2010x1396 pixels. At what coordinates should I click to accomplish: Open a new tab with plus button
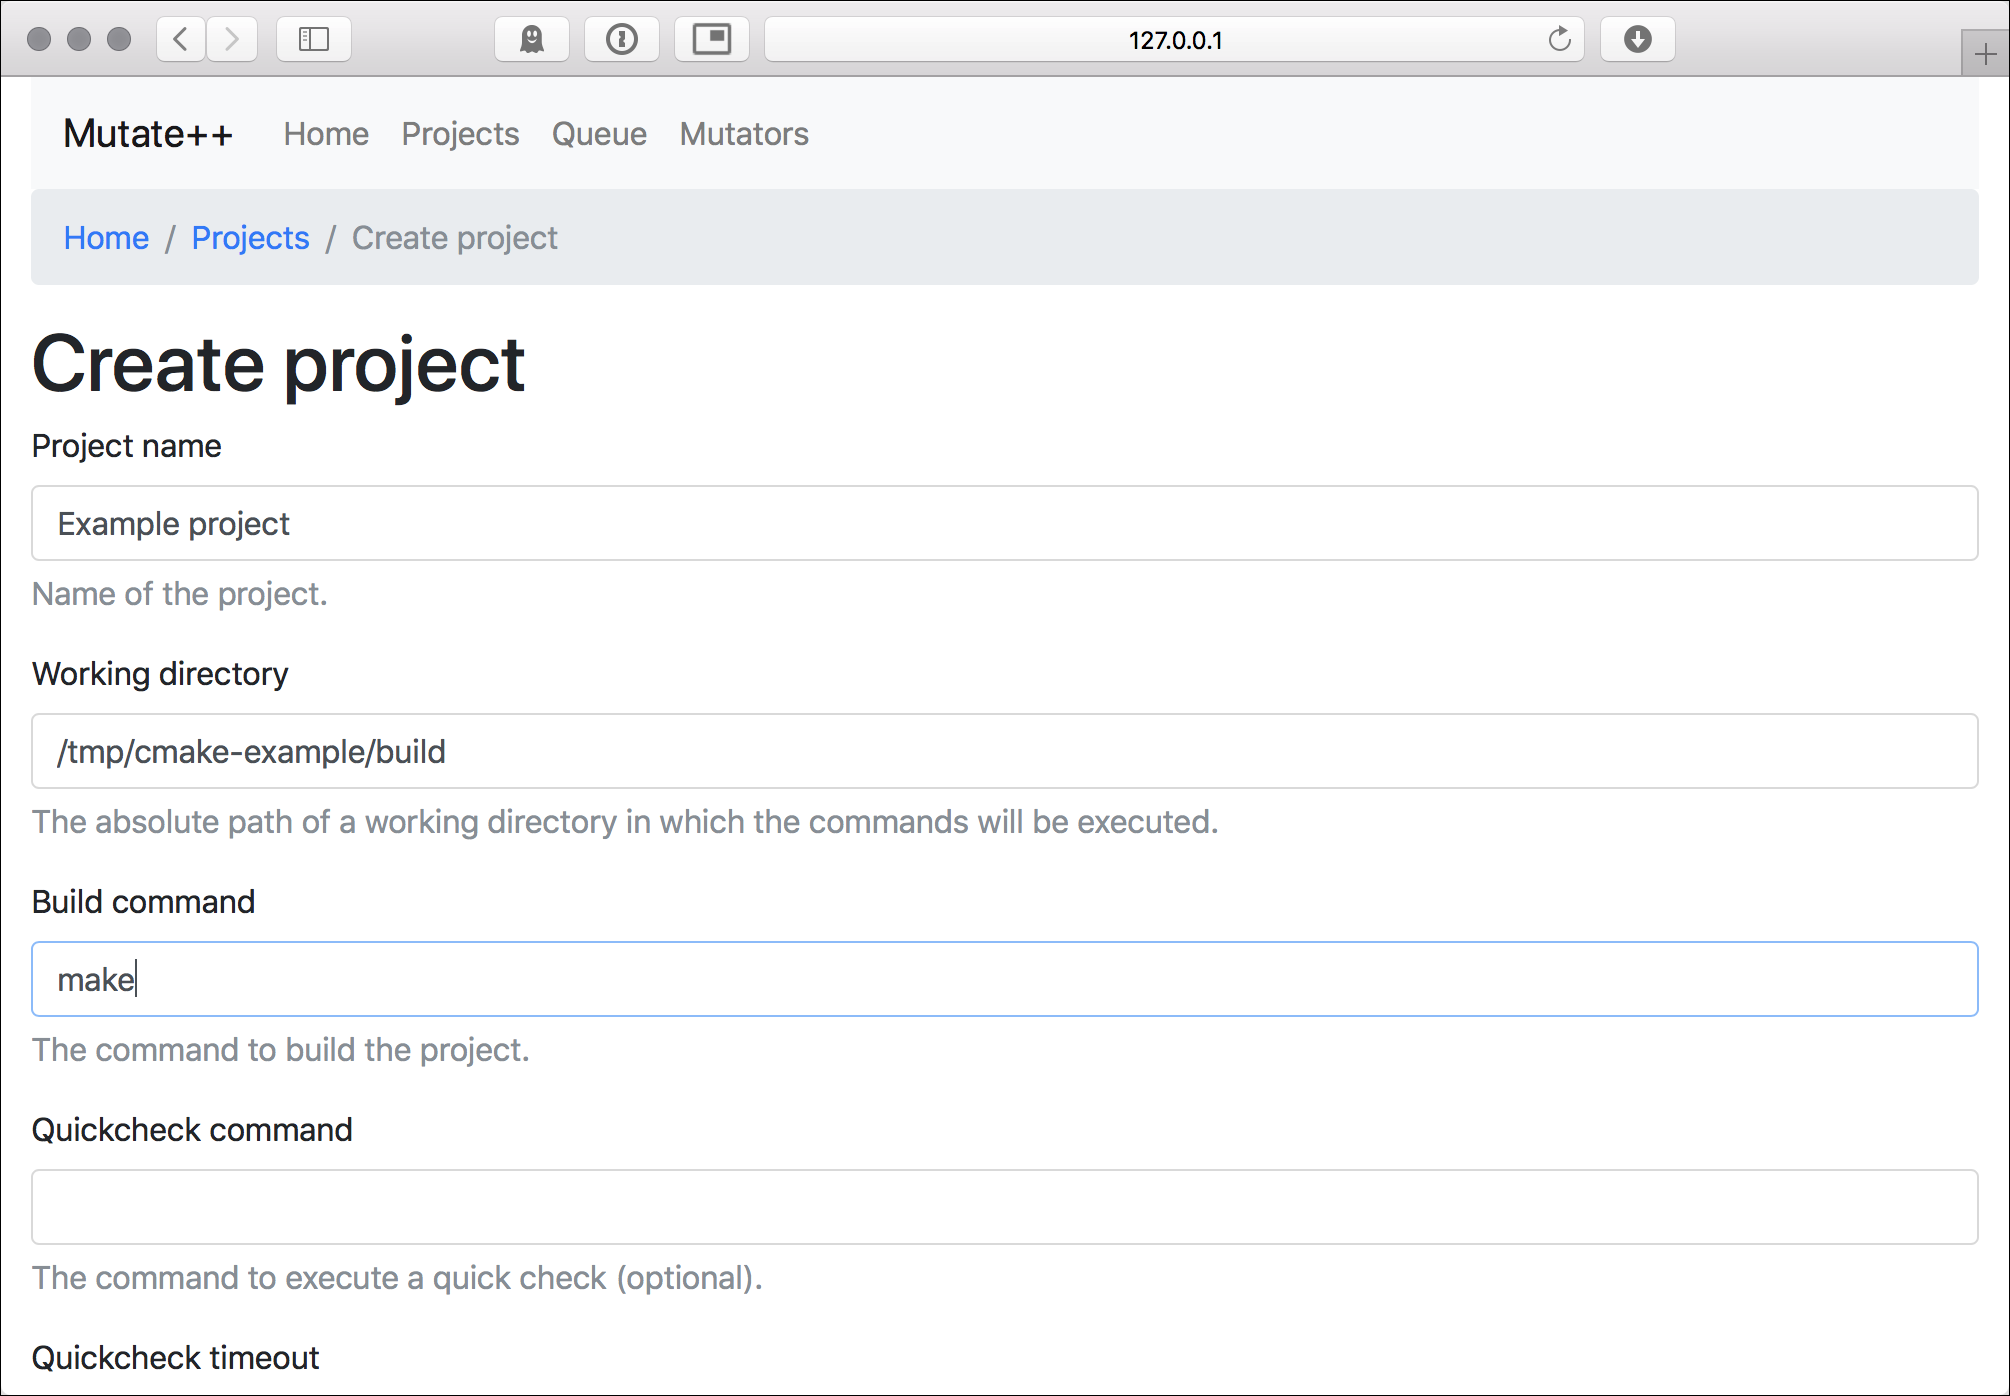(1985, 54)
